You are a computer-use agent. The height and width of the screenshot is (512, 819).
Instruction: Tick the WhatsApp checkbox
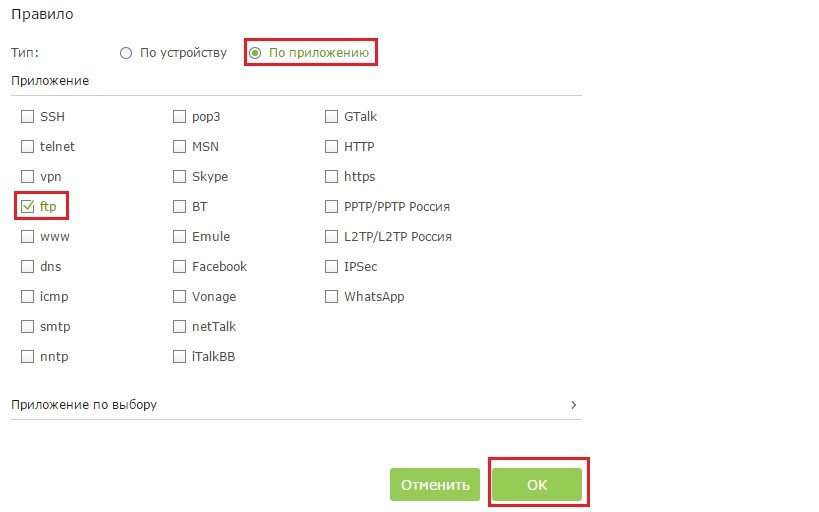click(332, 297)
